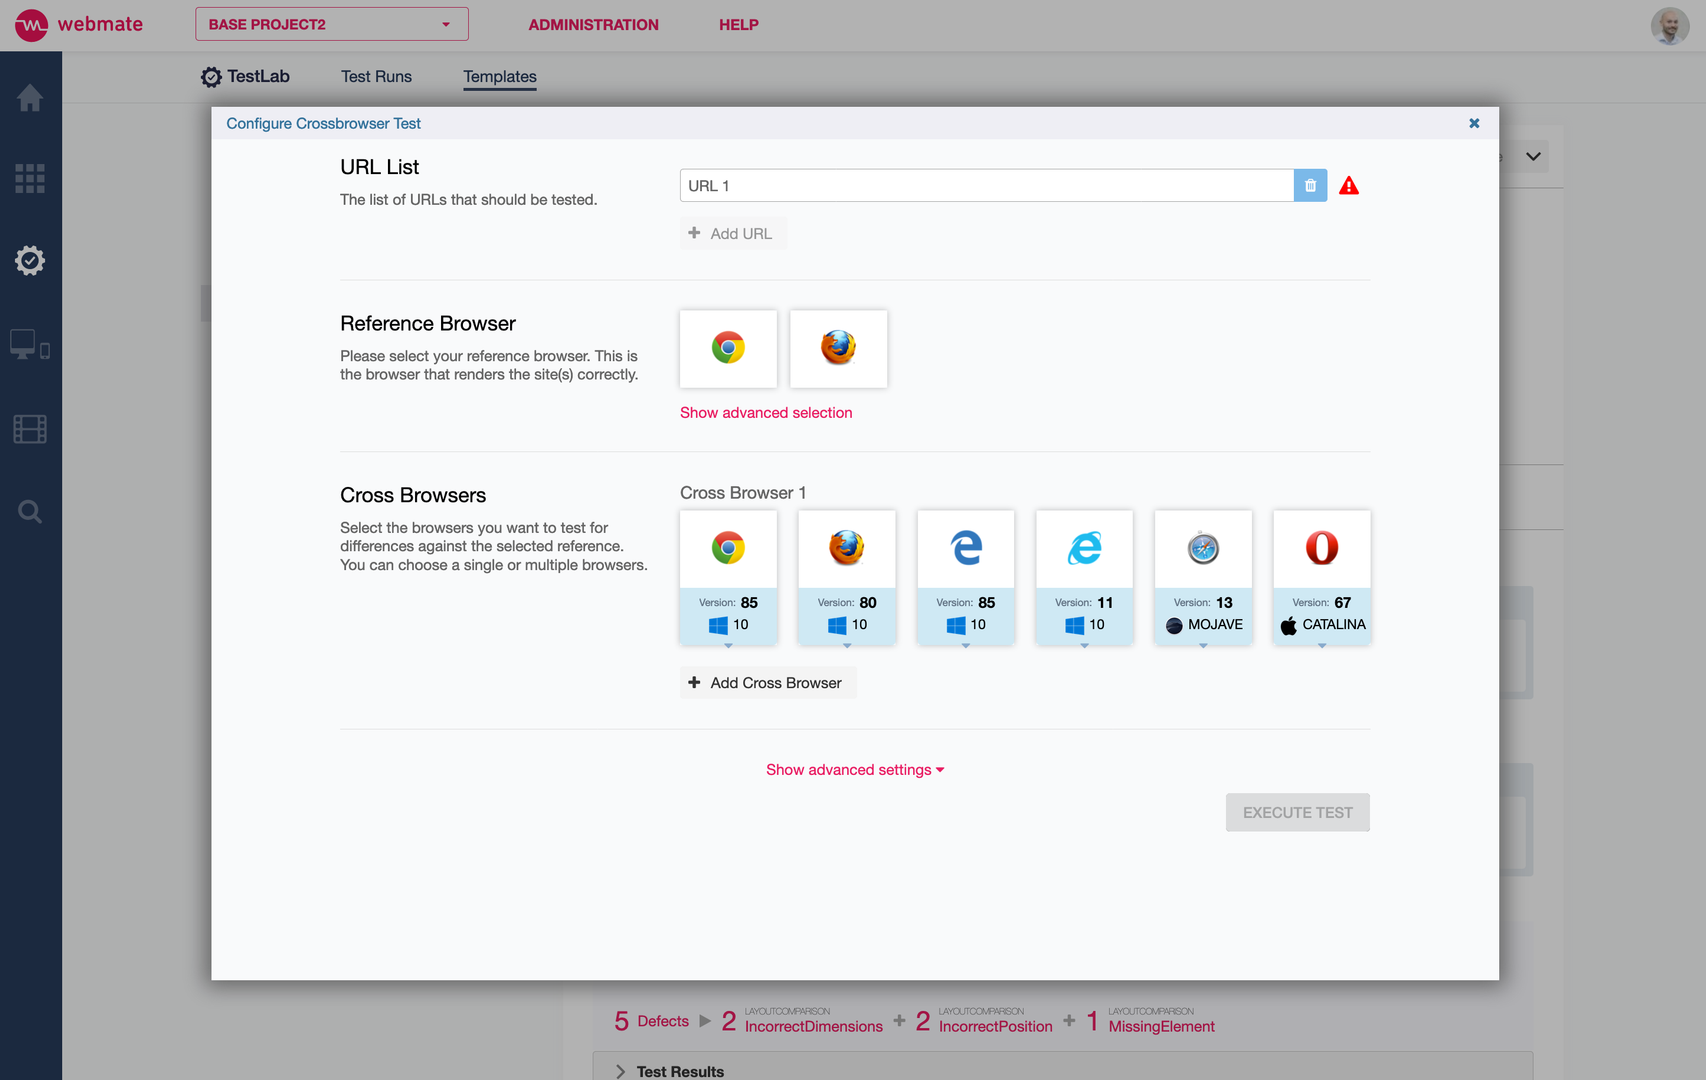This screenshot has width=1706, height=1080.
Task: Click the Add Cross Browser button
Action: click(x=768, y=683)
